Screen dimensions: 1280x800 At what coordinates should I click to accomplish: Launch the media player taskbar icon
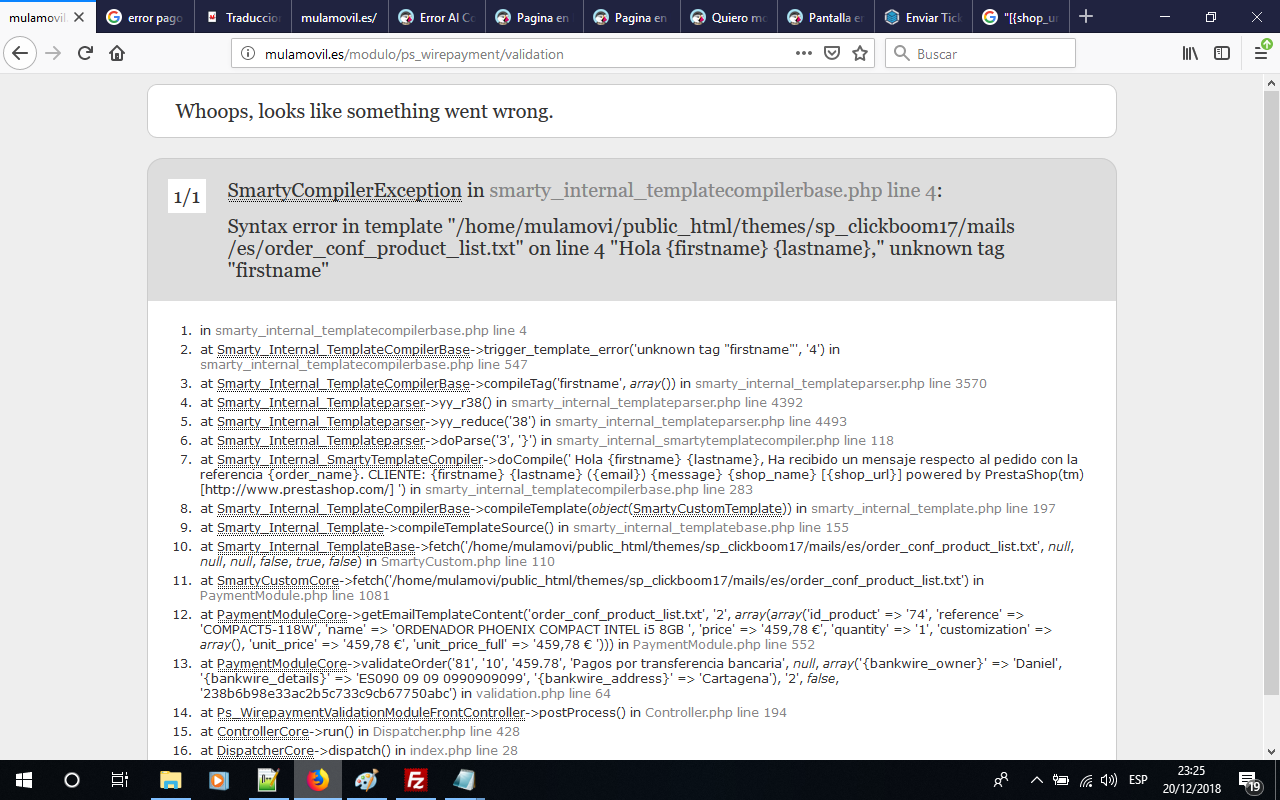tap(219, 780)
